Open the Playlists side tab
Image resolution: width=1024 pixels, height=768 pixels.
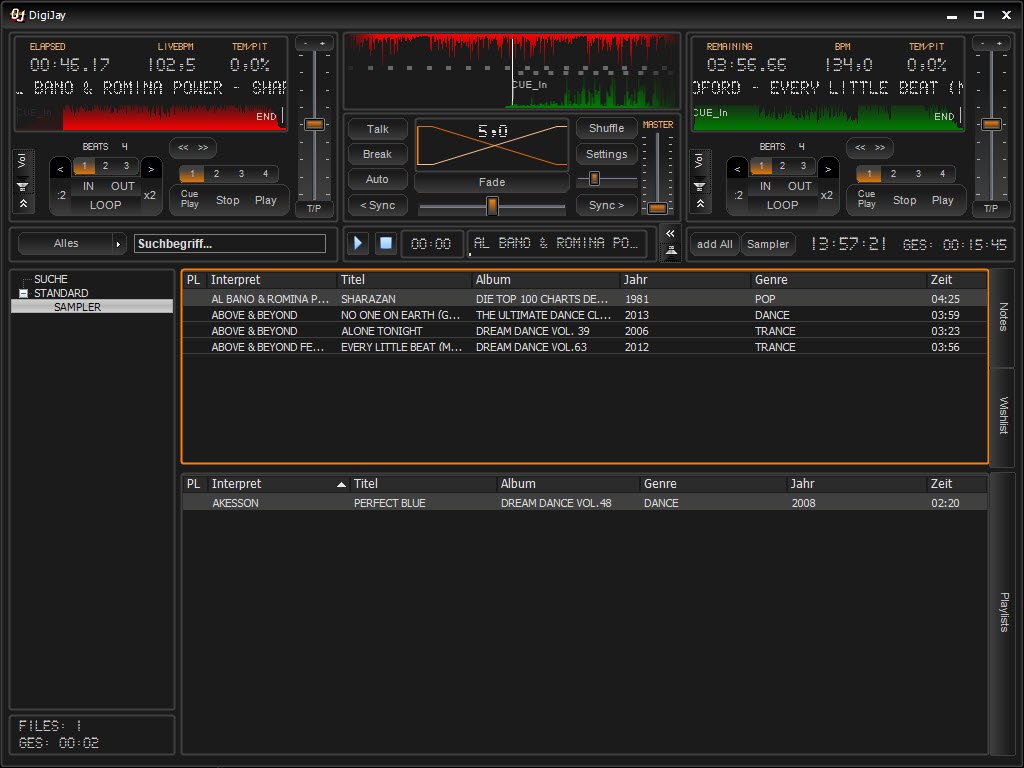click(x=1003, y=612)
